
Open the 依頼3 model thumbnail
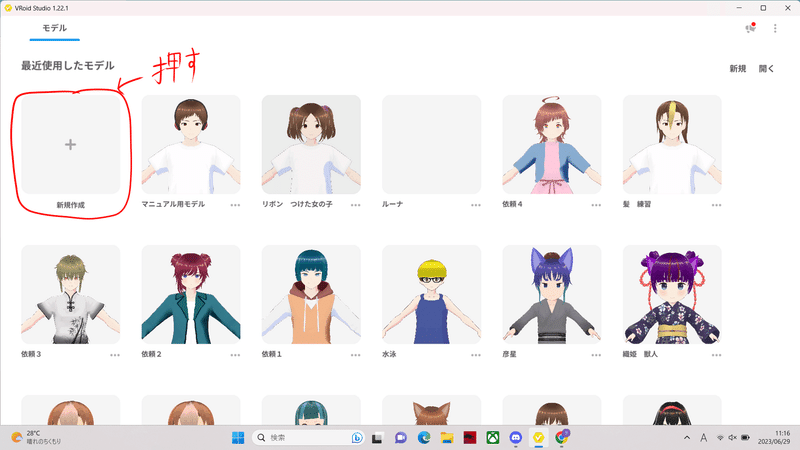(70, 294)
